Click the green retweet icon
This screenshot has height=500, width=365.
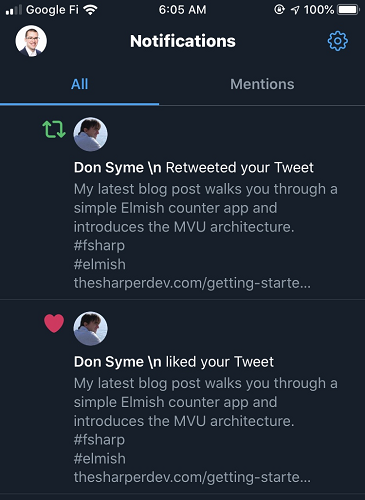pos(54,129)
